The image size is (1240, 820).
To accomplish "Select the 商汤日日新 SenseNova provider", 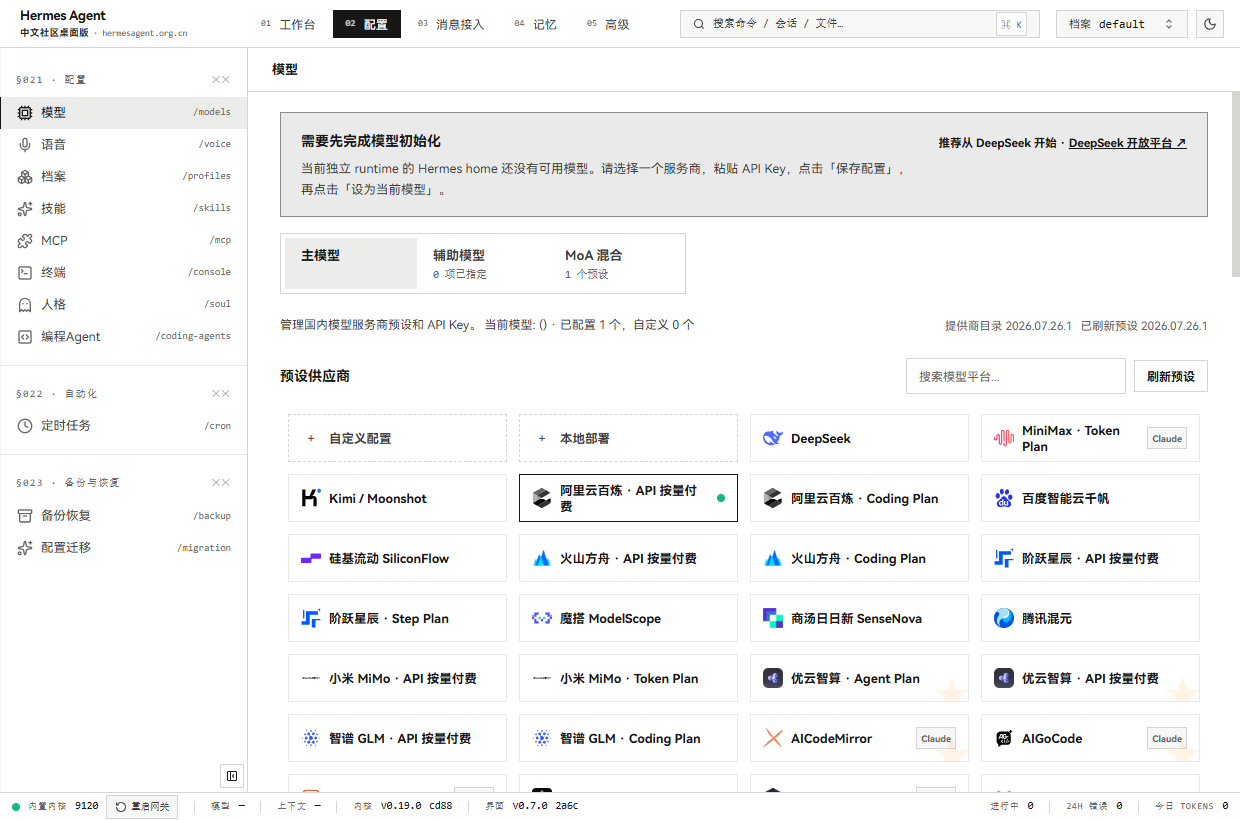I will click(859, 618).
